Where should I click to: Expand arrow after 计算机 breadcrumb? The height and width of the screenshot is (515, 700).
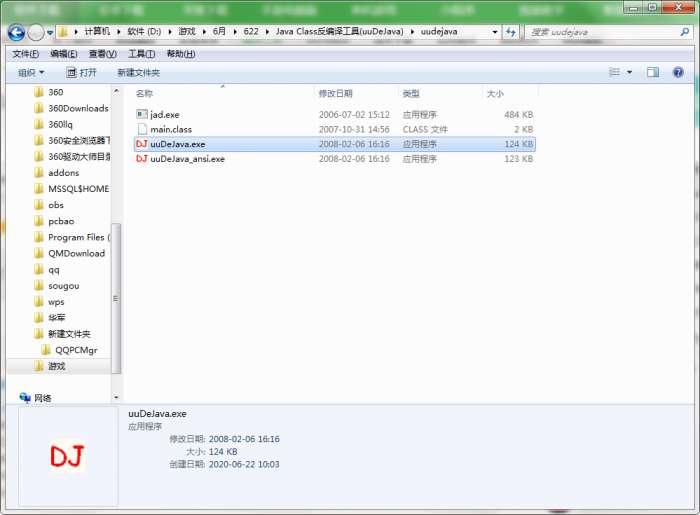point(119,32)
